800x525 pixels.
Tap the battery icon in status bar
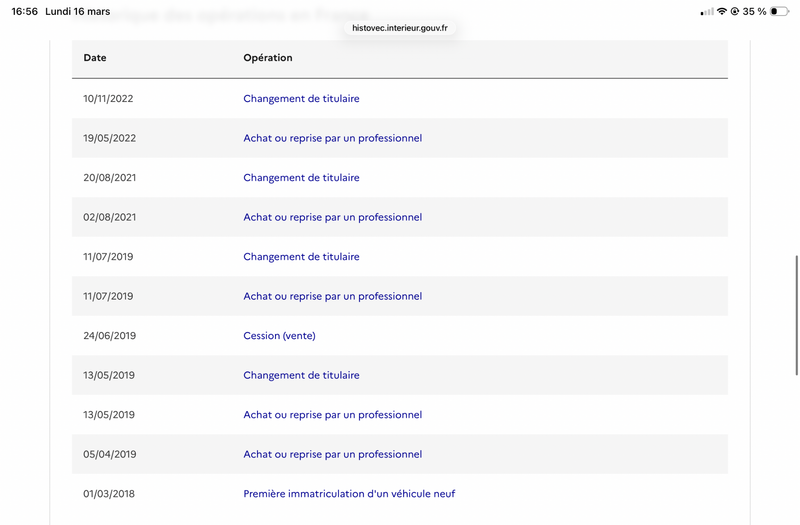[x=779, y=11]
